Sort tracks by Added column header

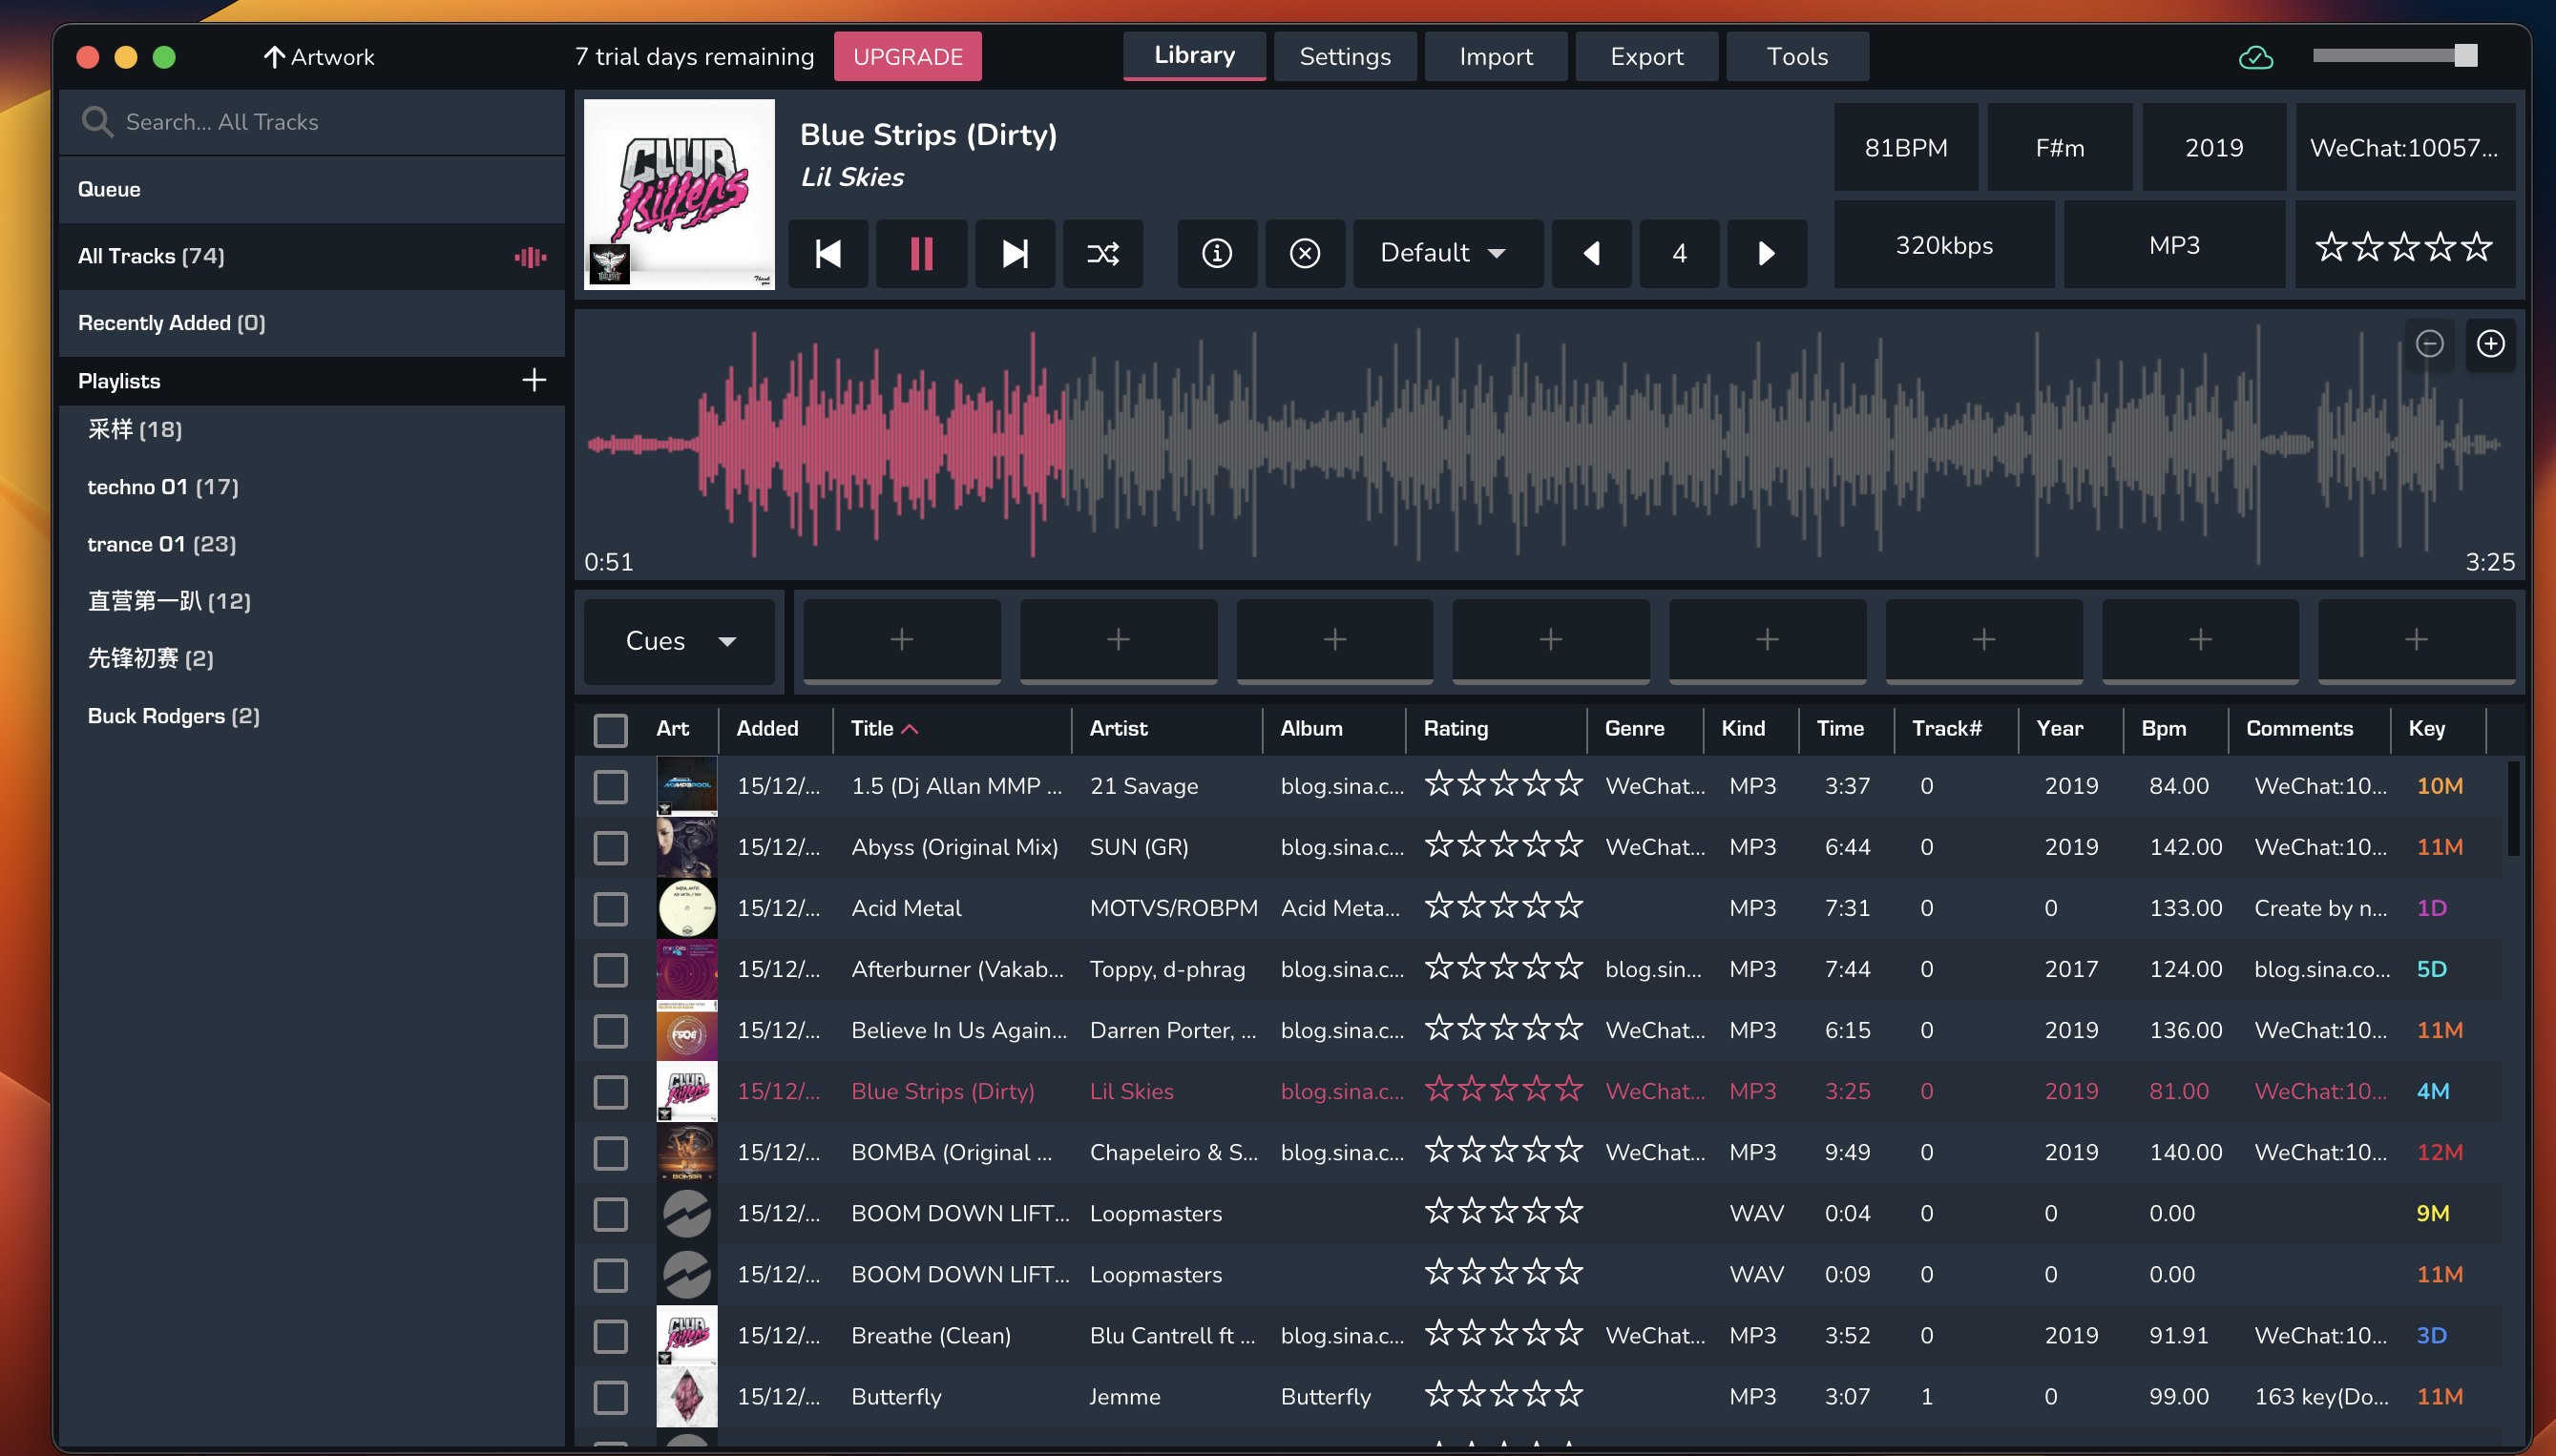(x=767, y=728)
